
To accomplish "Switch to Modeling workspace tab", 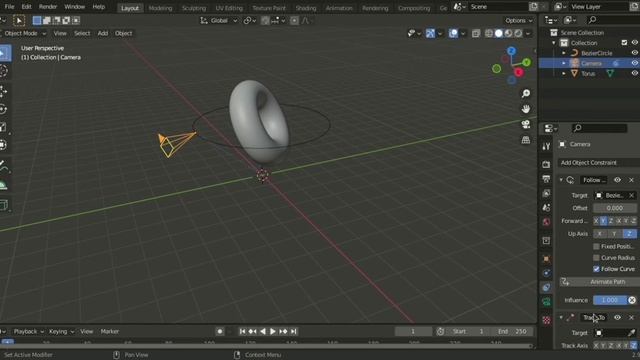I will [x=160, y=8].
